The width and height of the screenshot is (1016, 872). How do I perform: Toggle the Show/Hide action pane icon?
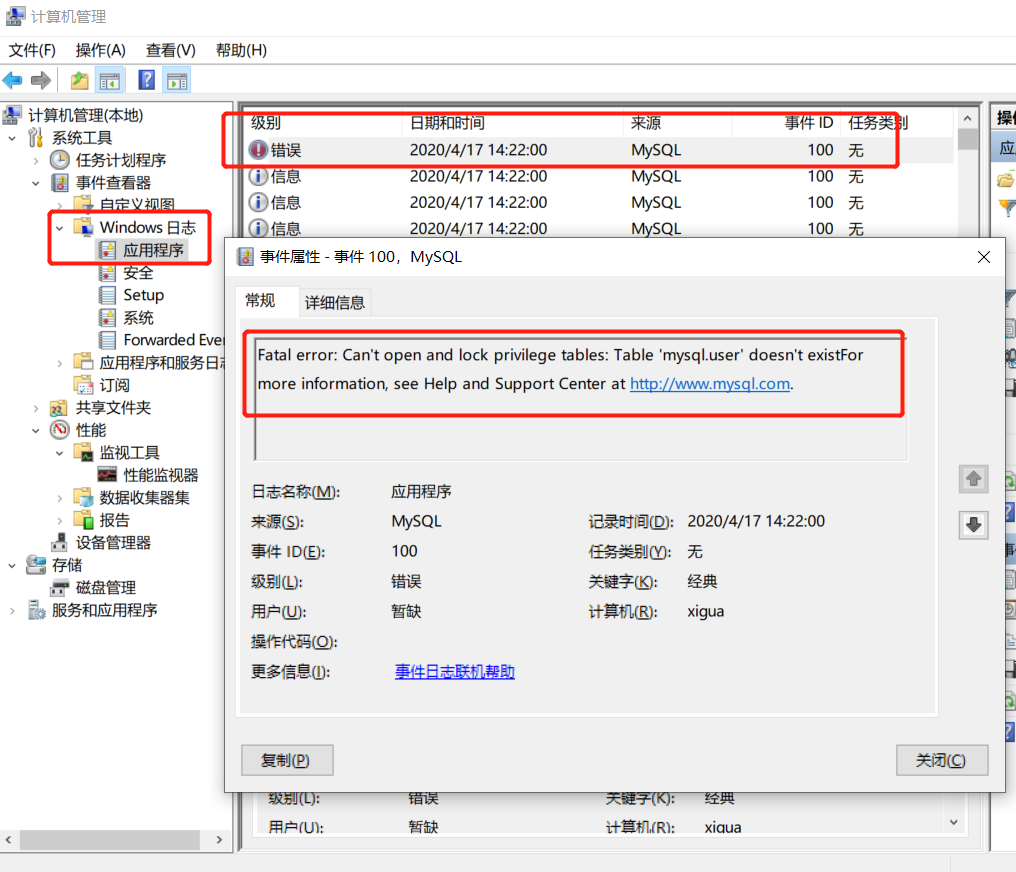tap(177, 81)
